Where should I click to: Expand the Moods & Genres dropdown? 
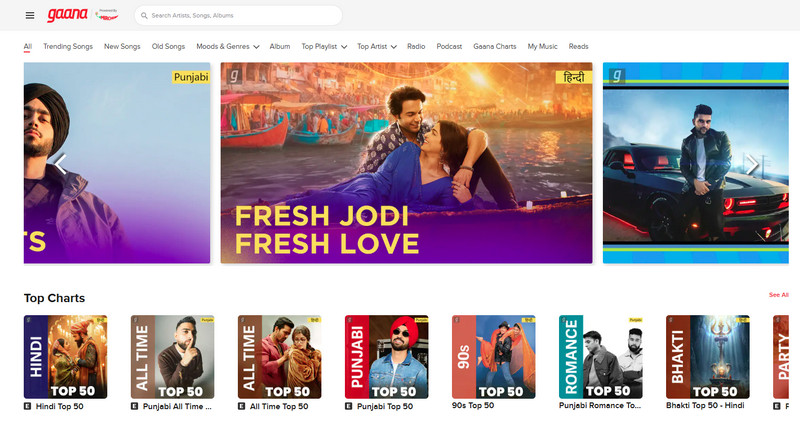227,46
